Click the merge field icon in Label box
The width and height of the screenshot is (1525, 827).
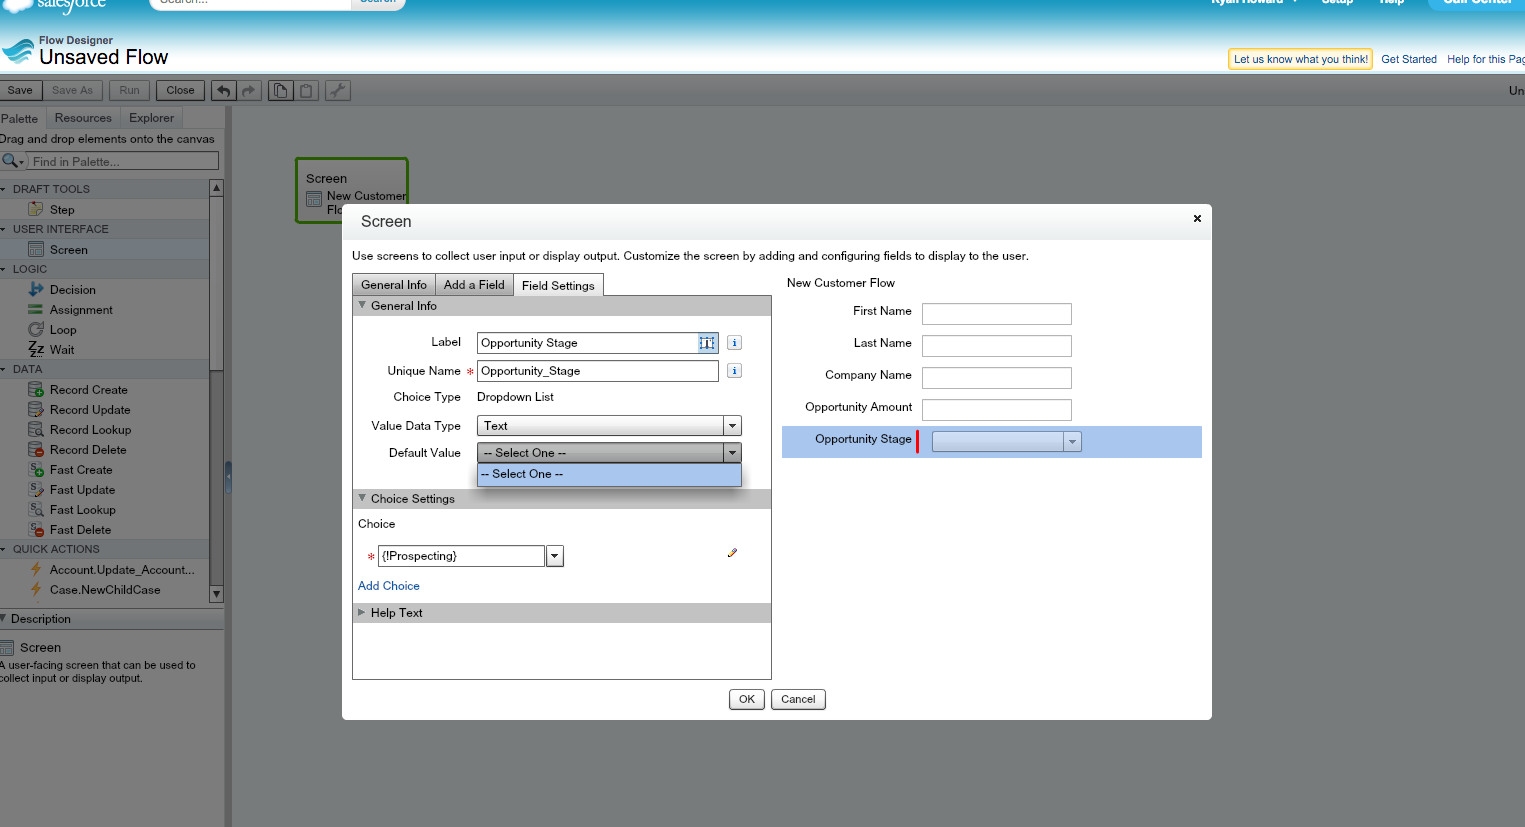pos(707,343)
